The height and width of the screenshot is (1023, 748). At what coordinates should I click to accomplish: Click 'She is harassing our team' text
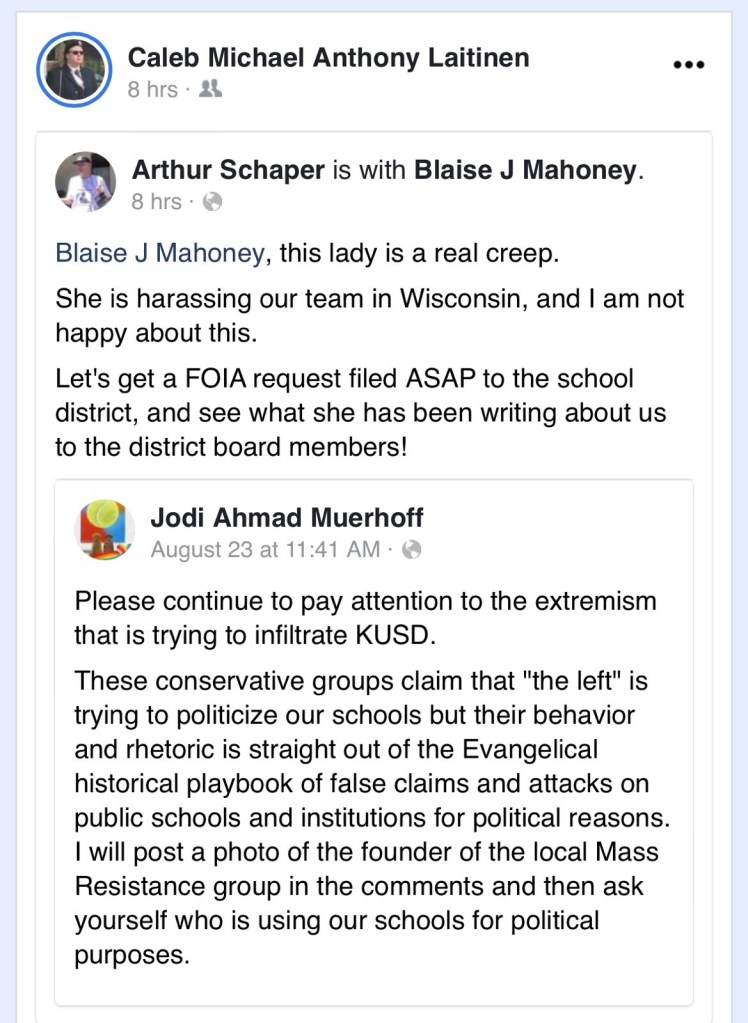[370, 314]
